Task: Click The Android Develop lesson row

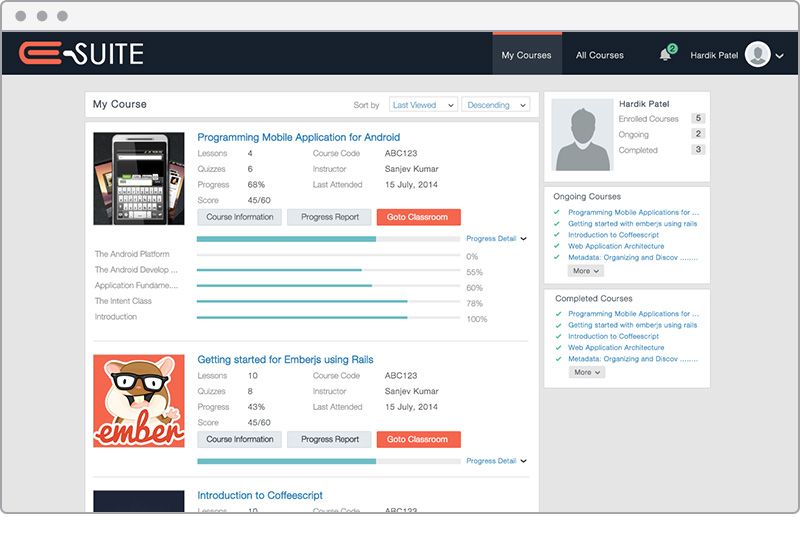Action: 289,270
